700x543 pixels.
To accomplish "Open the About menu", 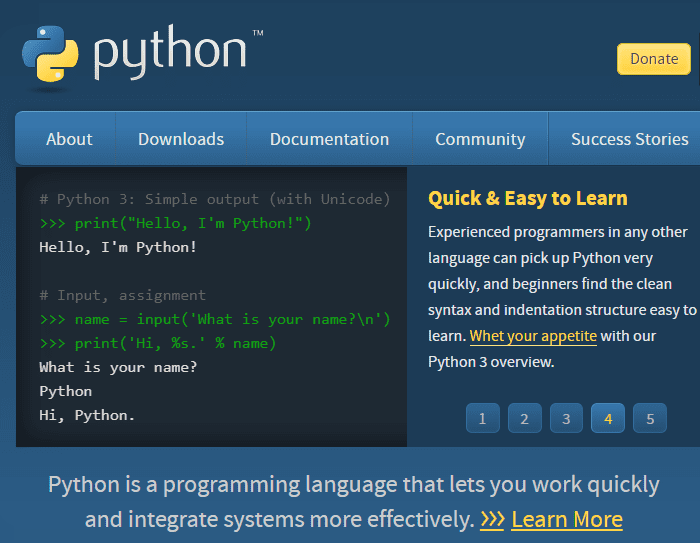I will (x=69, y=139).
